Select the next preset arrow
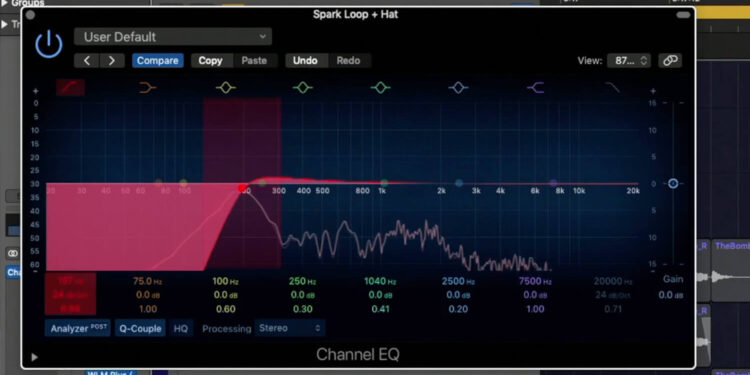Image resolution: width=750 pixels, height=375 pixels. pyautogui.click(x=112, y=61)
